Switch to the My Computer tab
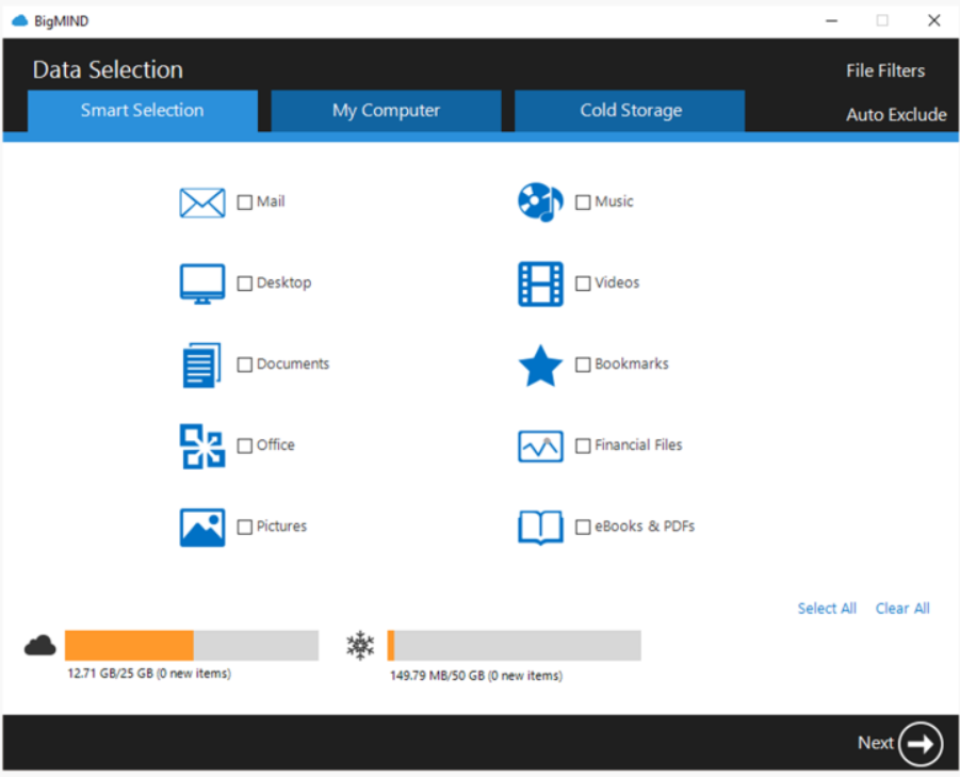The height and width of the screenshot is (777, 960). click(385, 110)
